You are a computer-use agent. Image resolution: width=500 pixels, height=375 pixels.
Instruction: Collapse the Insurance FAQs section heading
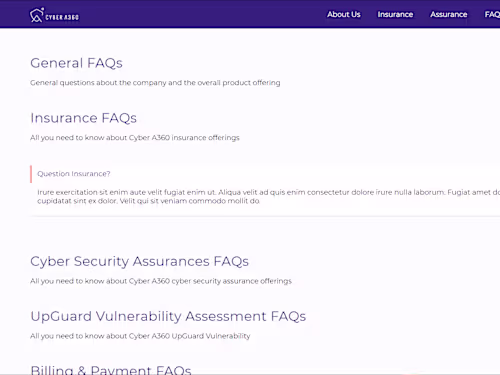coord(83,118)
